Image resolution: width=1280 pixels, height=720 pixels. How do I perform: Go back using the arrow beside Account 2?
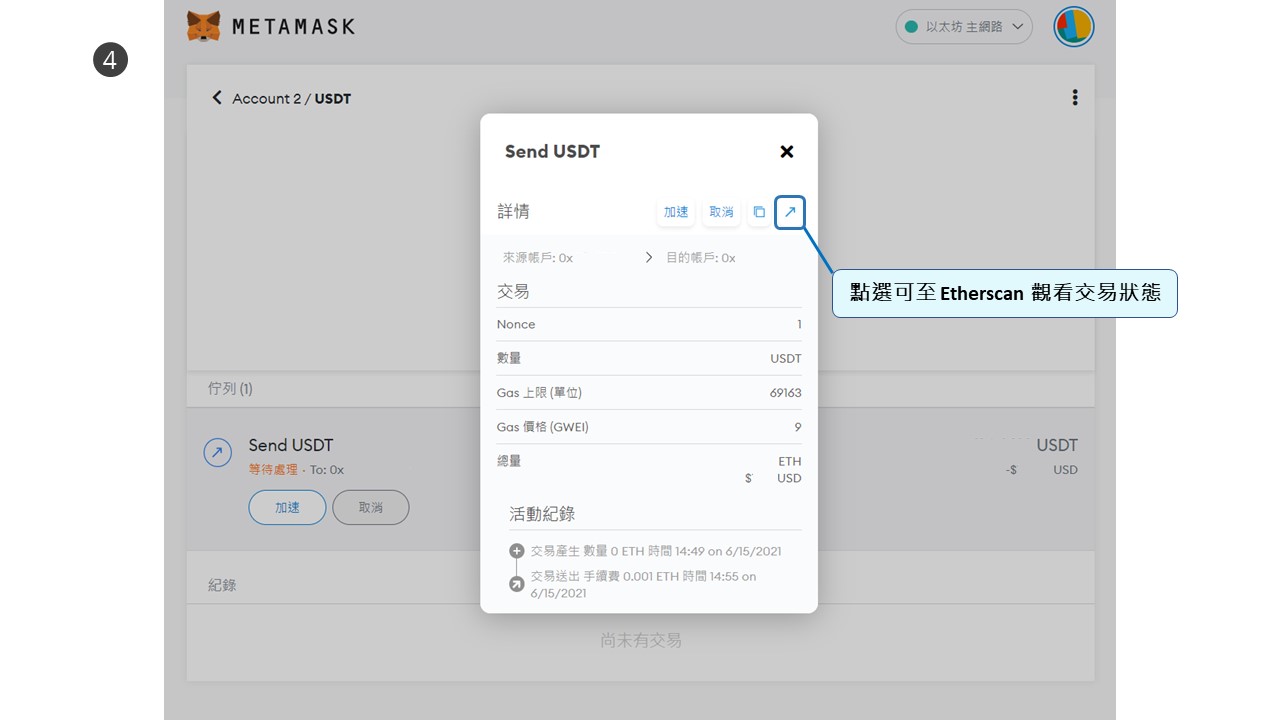click(x=216, y=97)
